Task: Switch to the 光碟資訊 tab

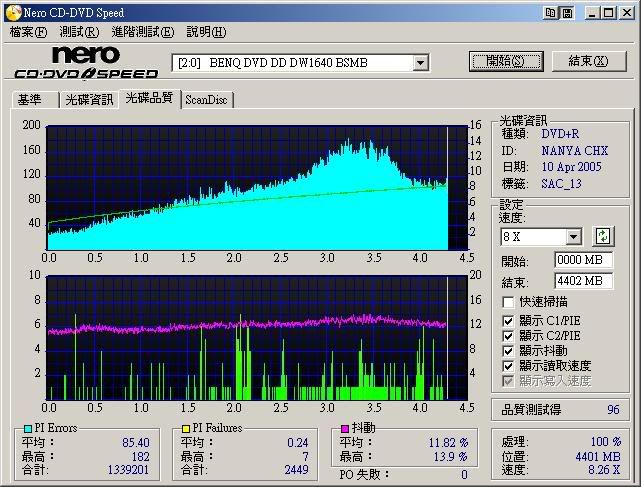Action: 89,100
